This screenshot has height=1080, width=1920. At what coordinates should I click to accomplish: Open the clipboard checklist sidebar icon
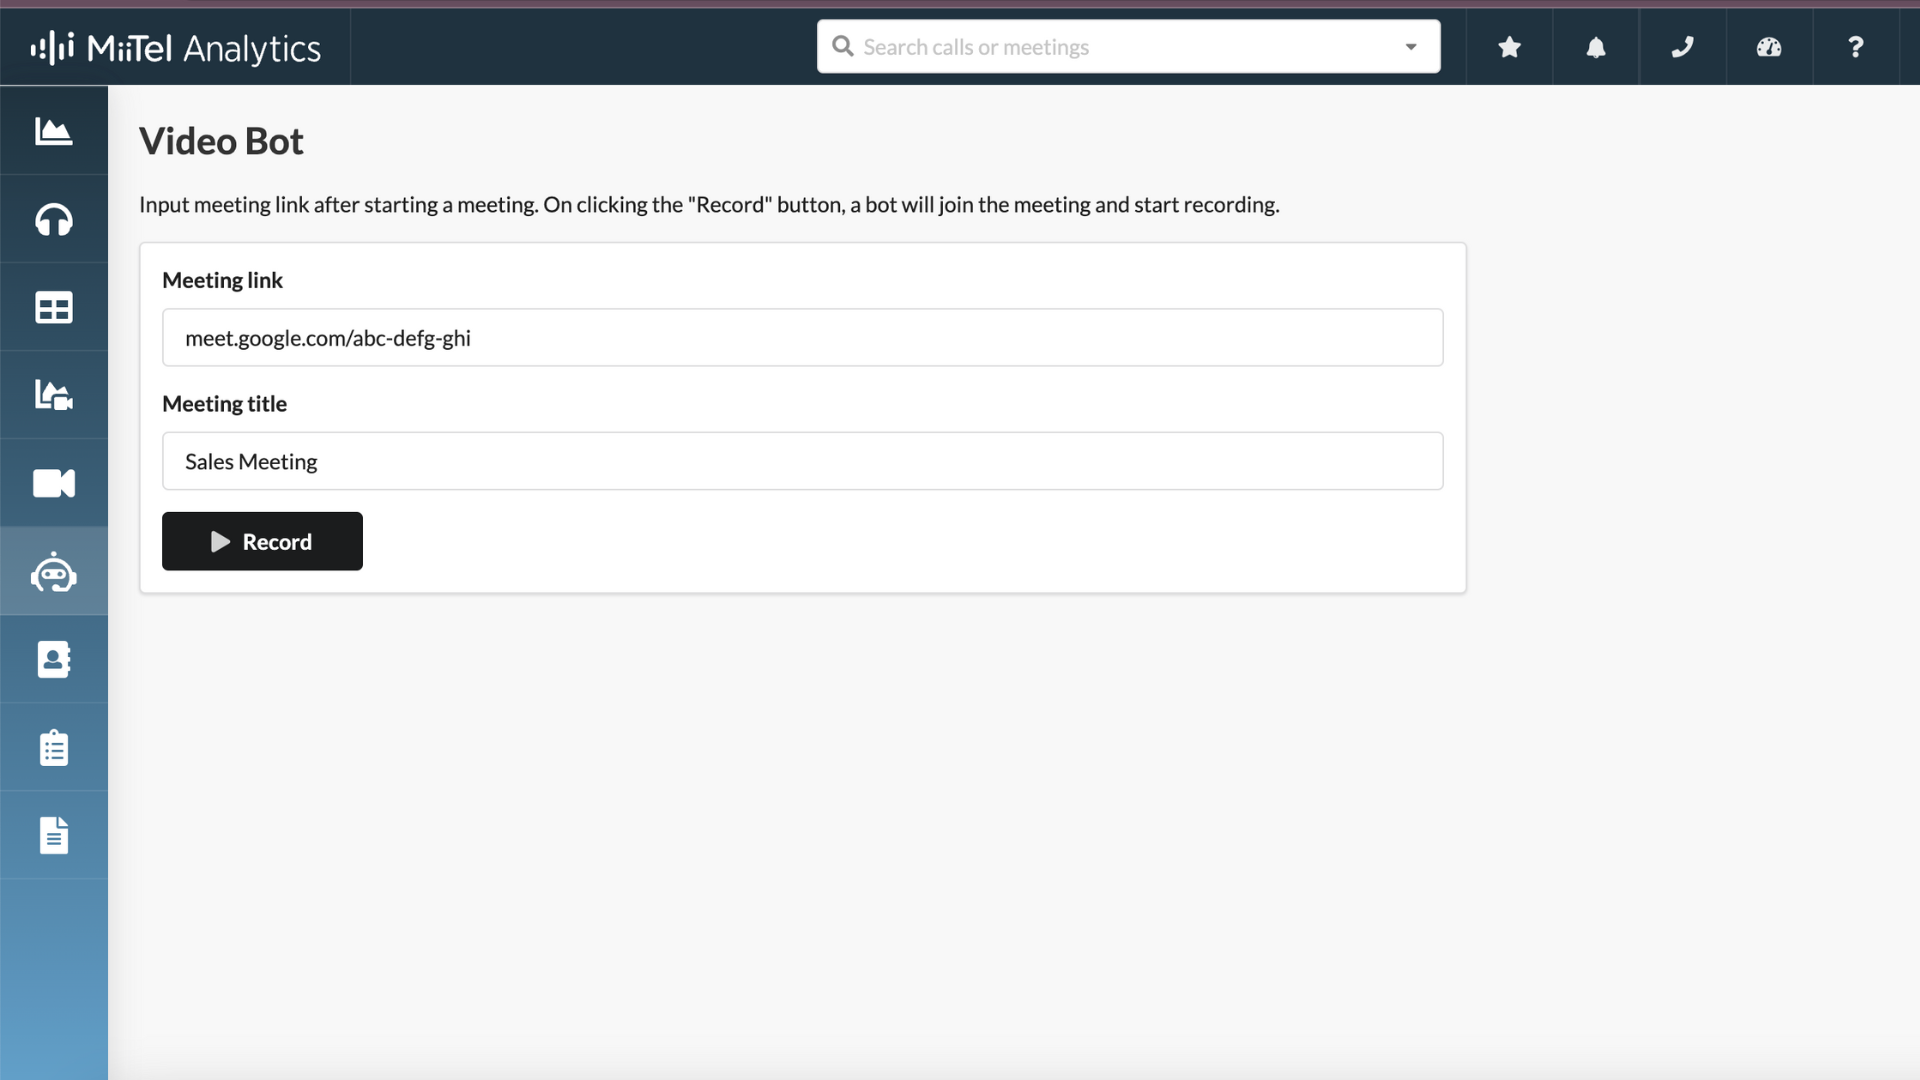[54, 747]
